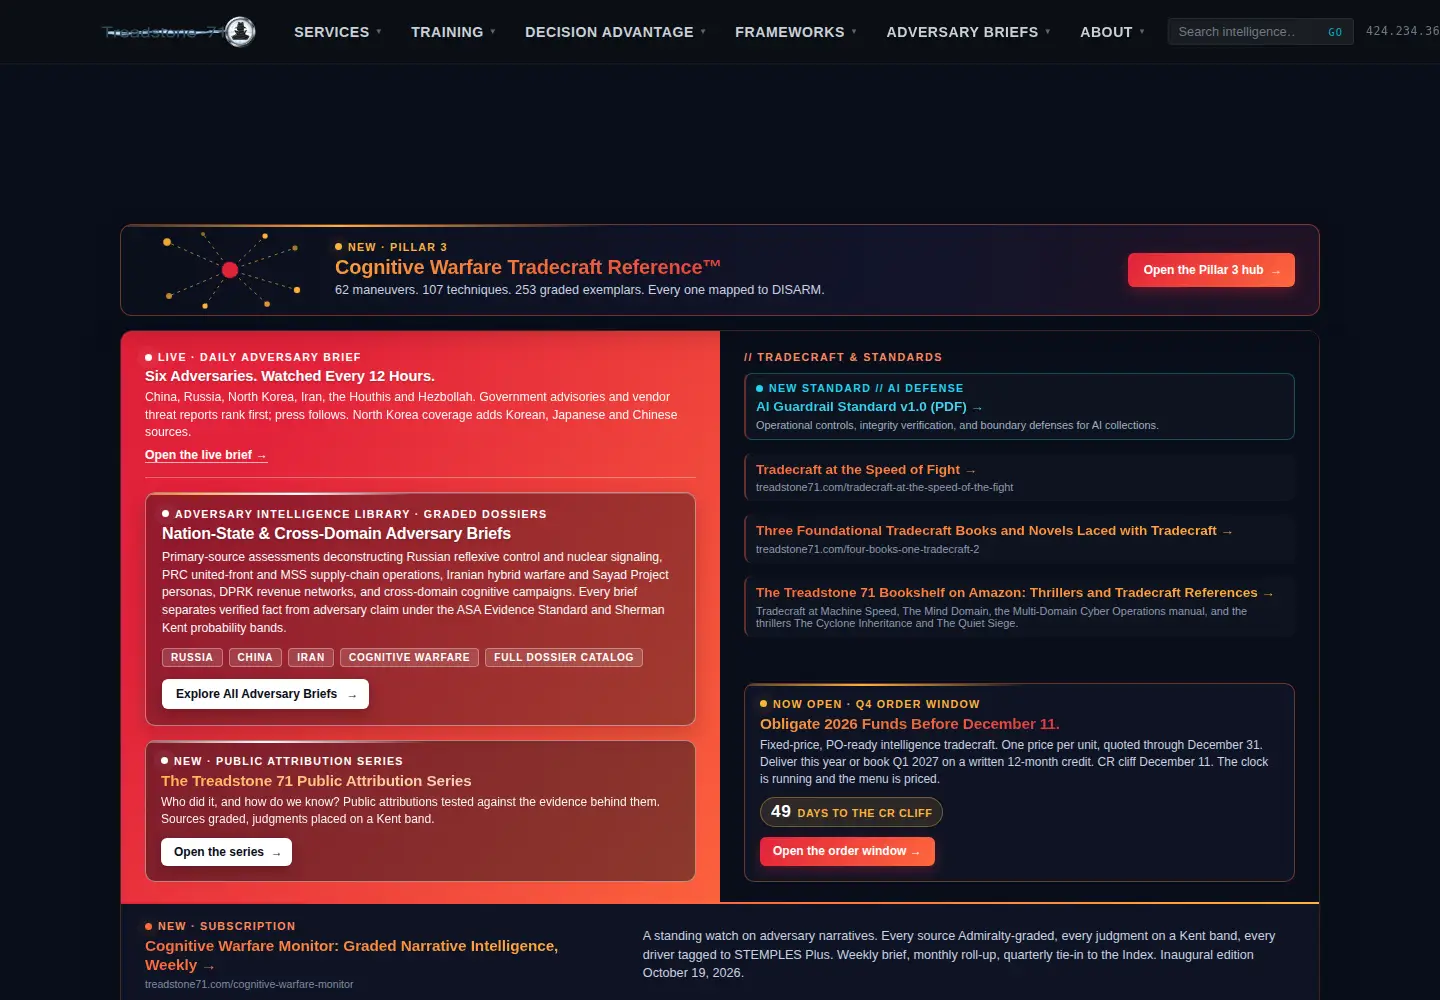The width and height of the screenshot is (1440, 1000).
Task: Click the Pillar 3 network graphic
Action: click(x=231, y=270)
